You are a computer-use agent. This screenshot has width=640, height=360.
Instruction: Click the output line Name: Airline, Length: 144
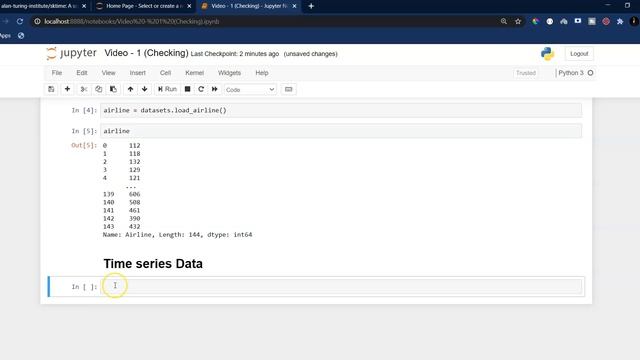point(177,235)
